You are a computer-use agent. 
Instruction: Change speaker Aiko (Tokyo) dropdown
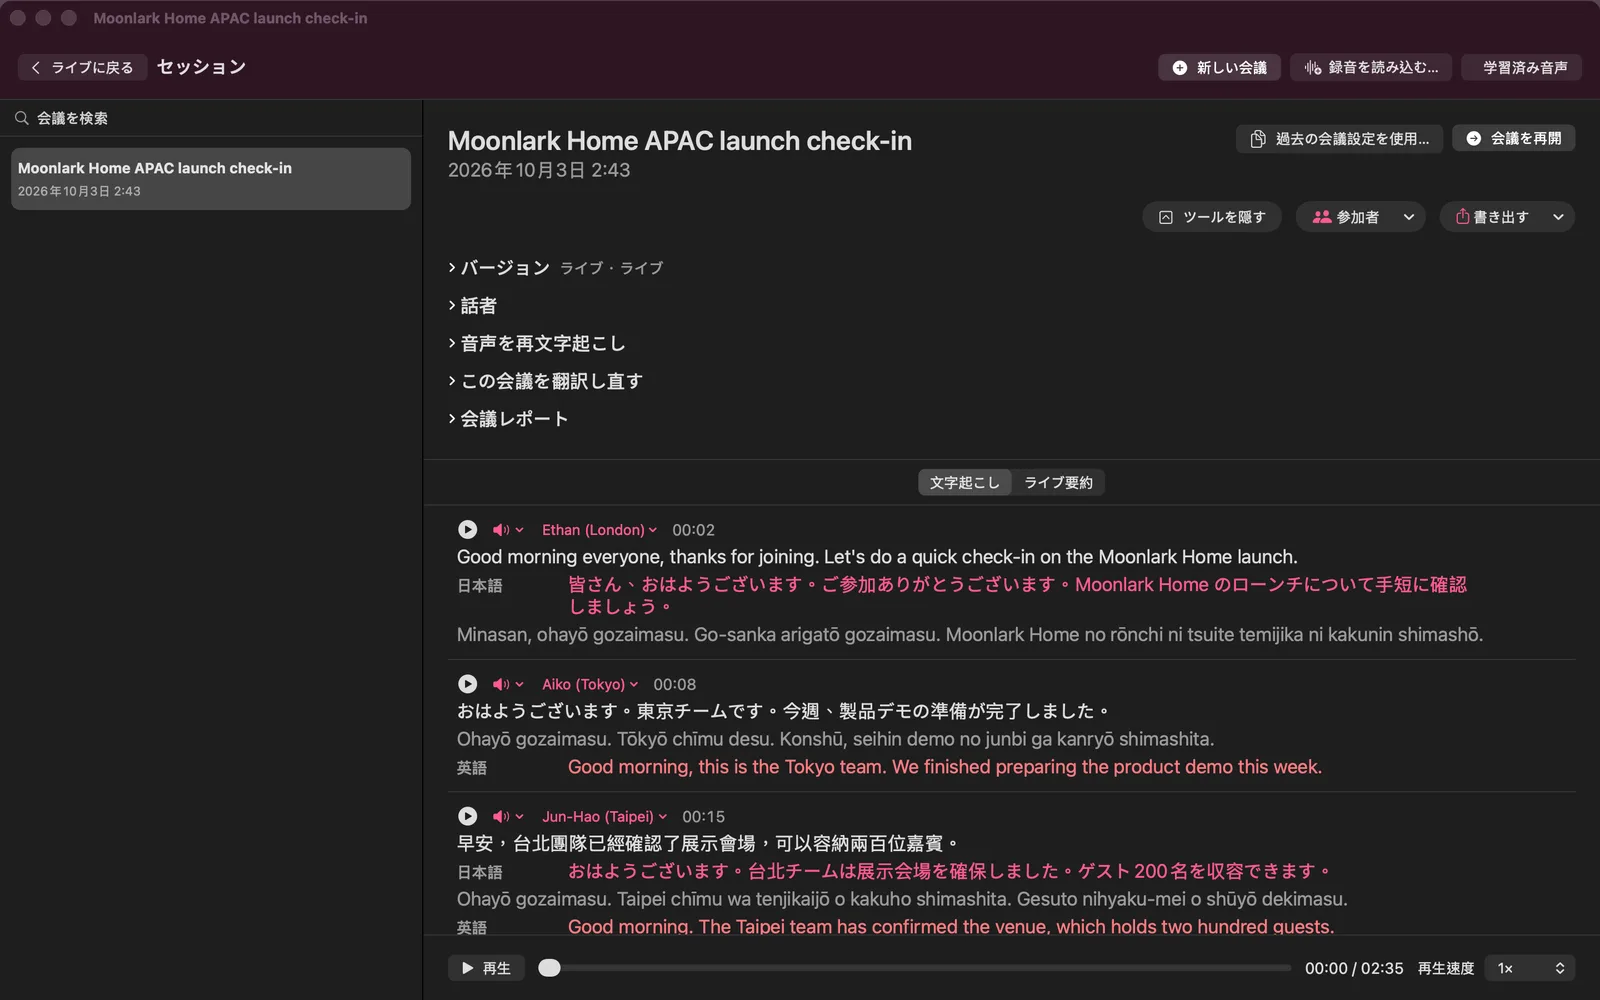tap(590, 684)
